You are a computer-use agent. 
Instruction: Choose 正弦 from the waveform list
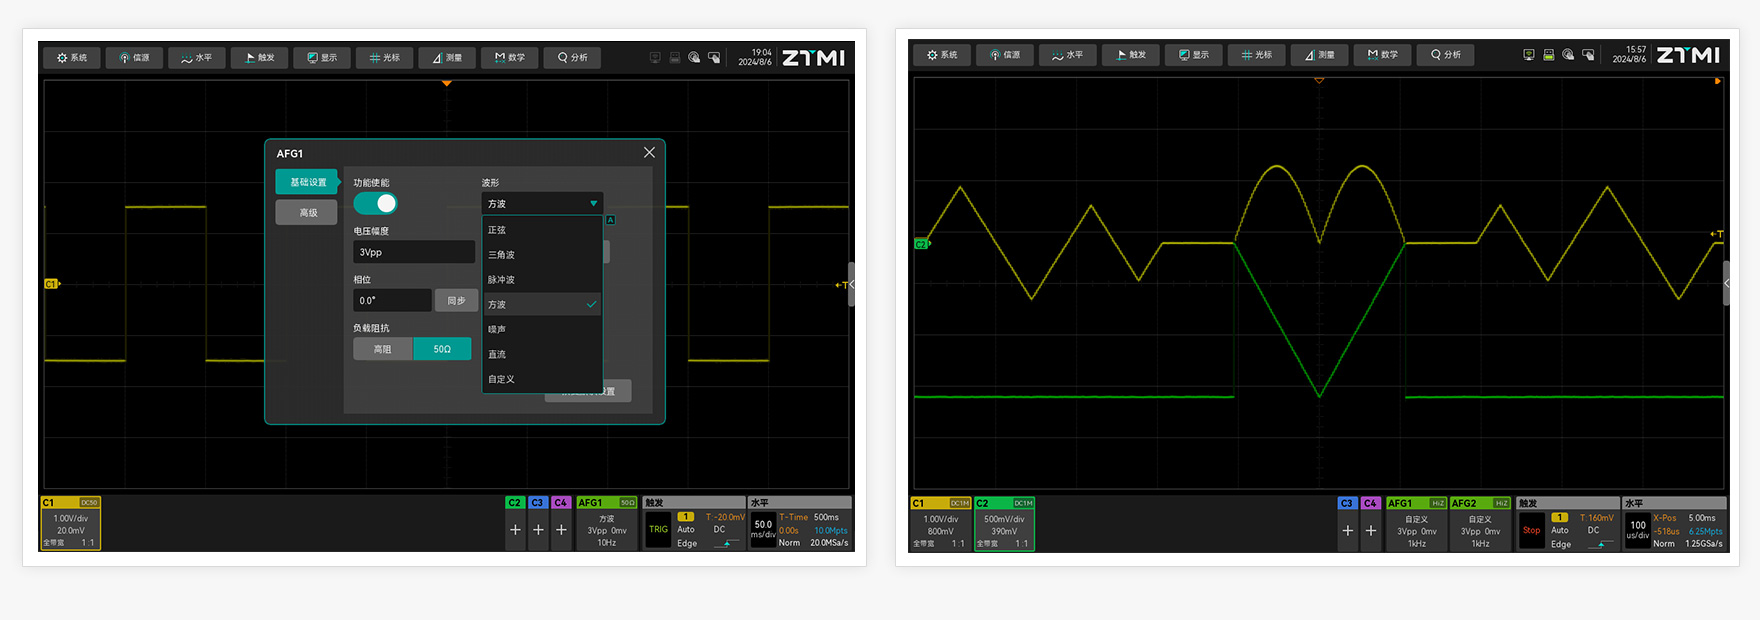(497, 230)
